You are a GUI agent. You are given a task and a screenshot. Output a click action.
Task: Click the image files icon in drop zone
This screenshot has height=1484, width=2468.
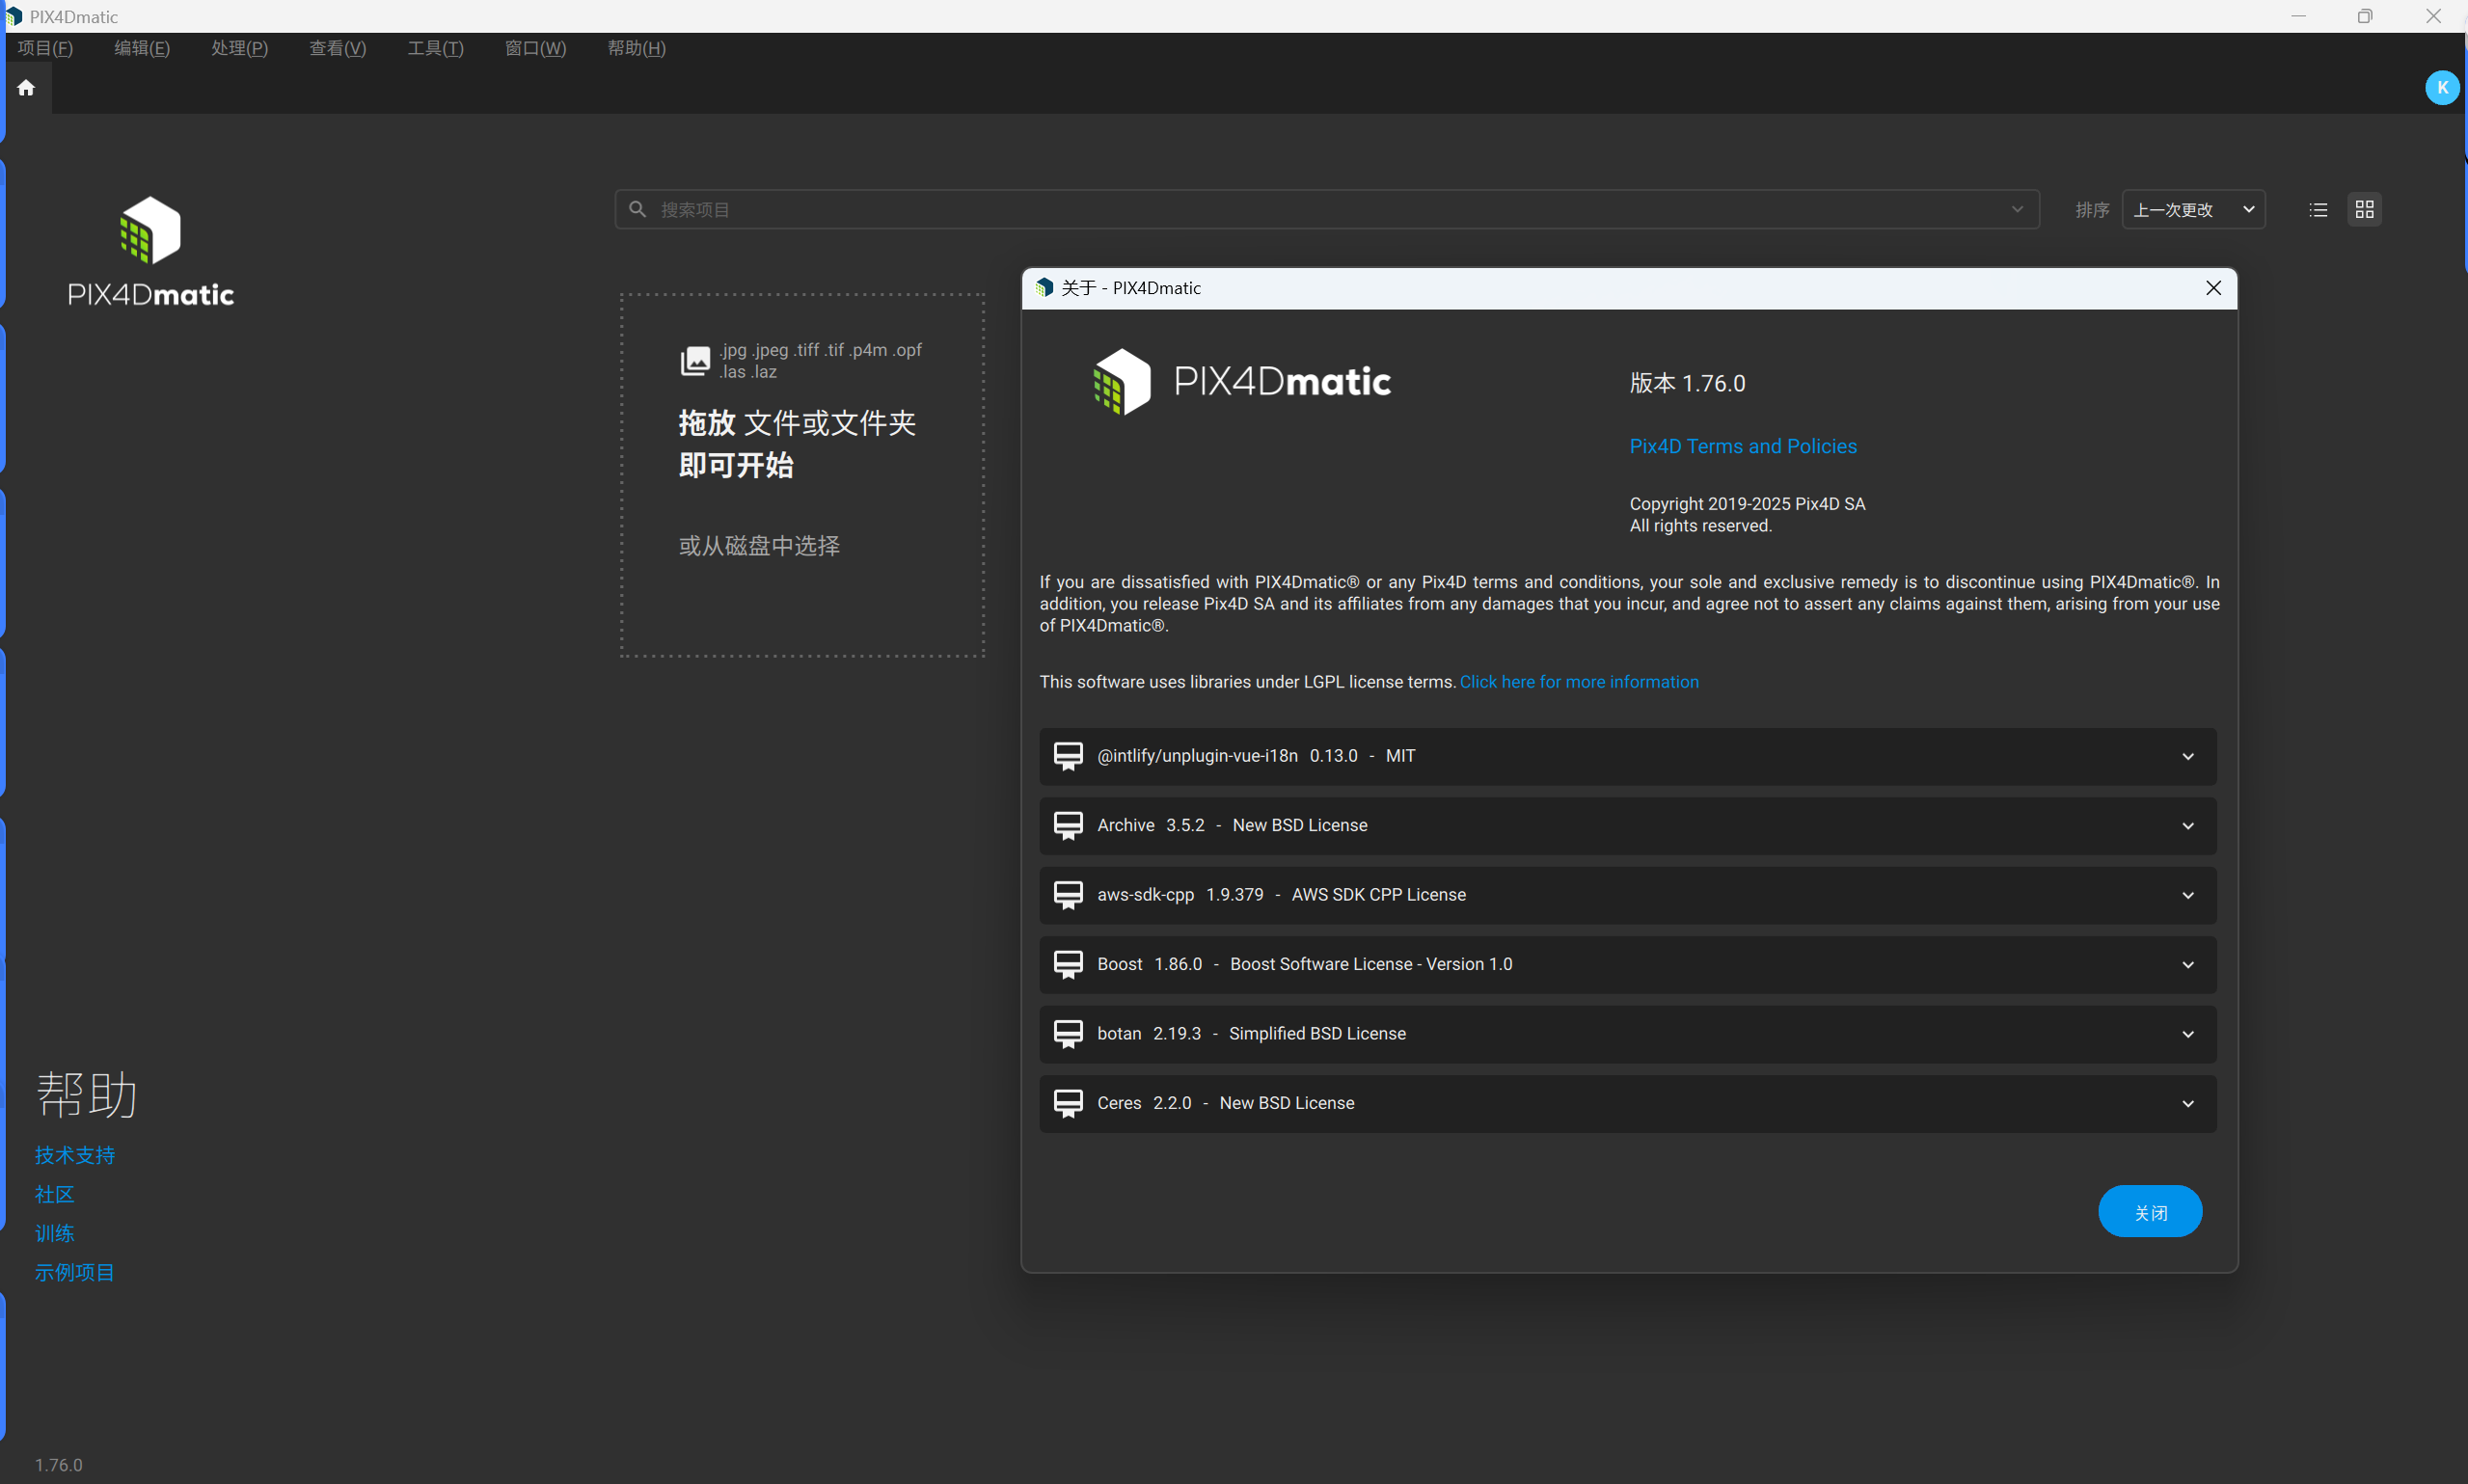click(x=695, y=361)
